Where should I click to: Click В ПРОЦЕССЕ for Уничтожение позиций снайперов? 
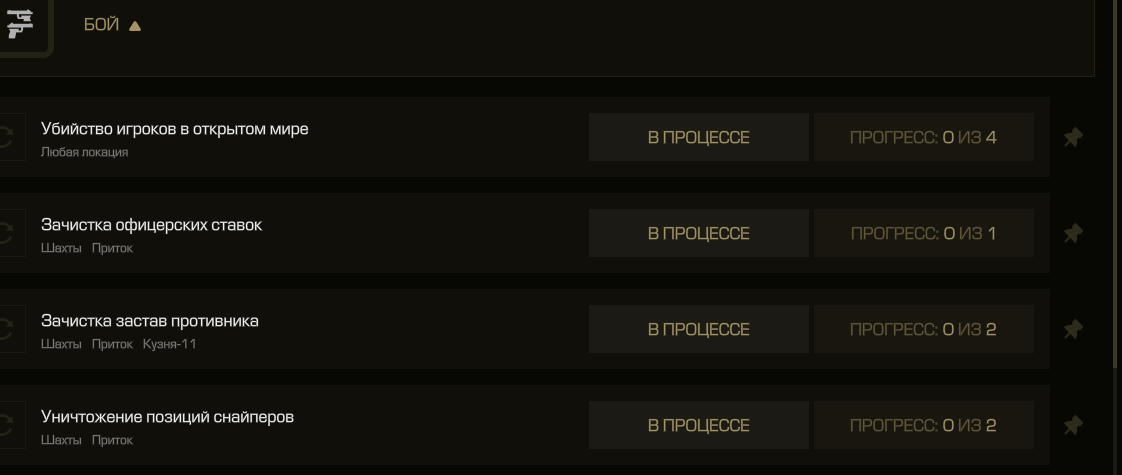[698, 426]
